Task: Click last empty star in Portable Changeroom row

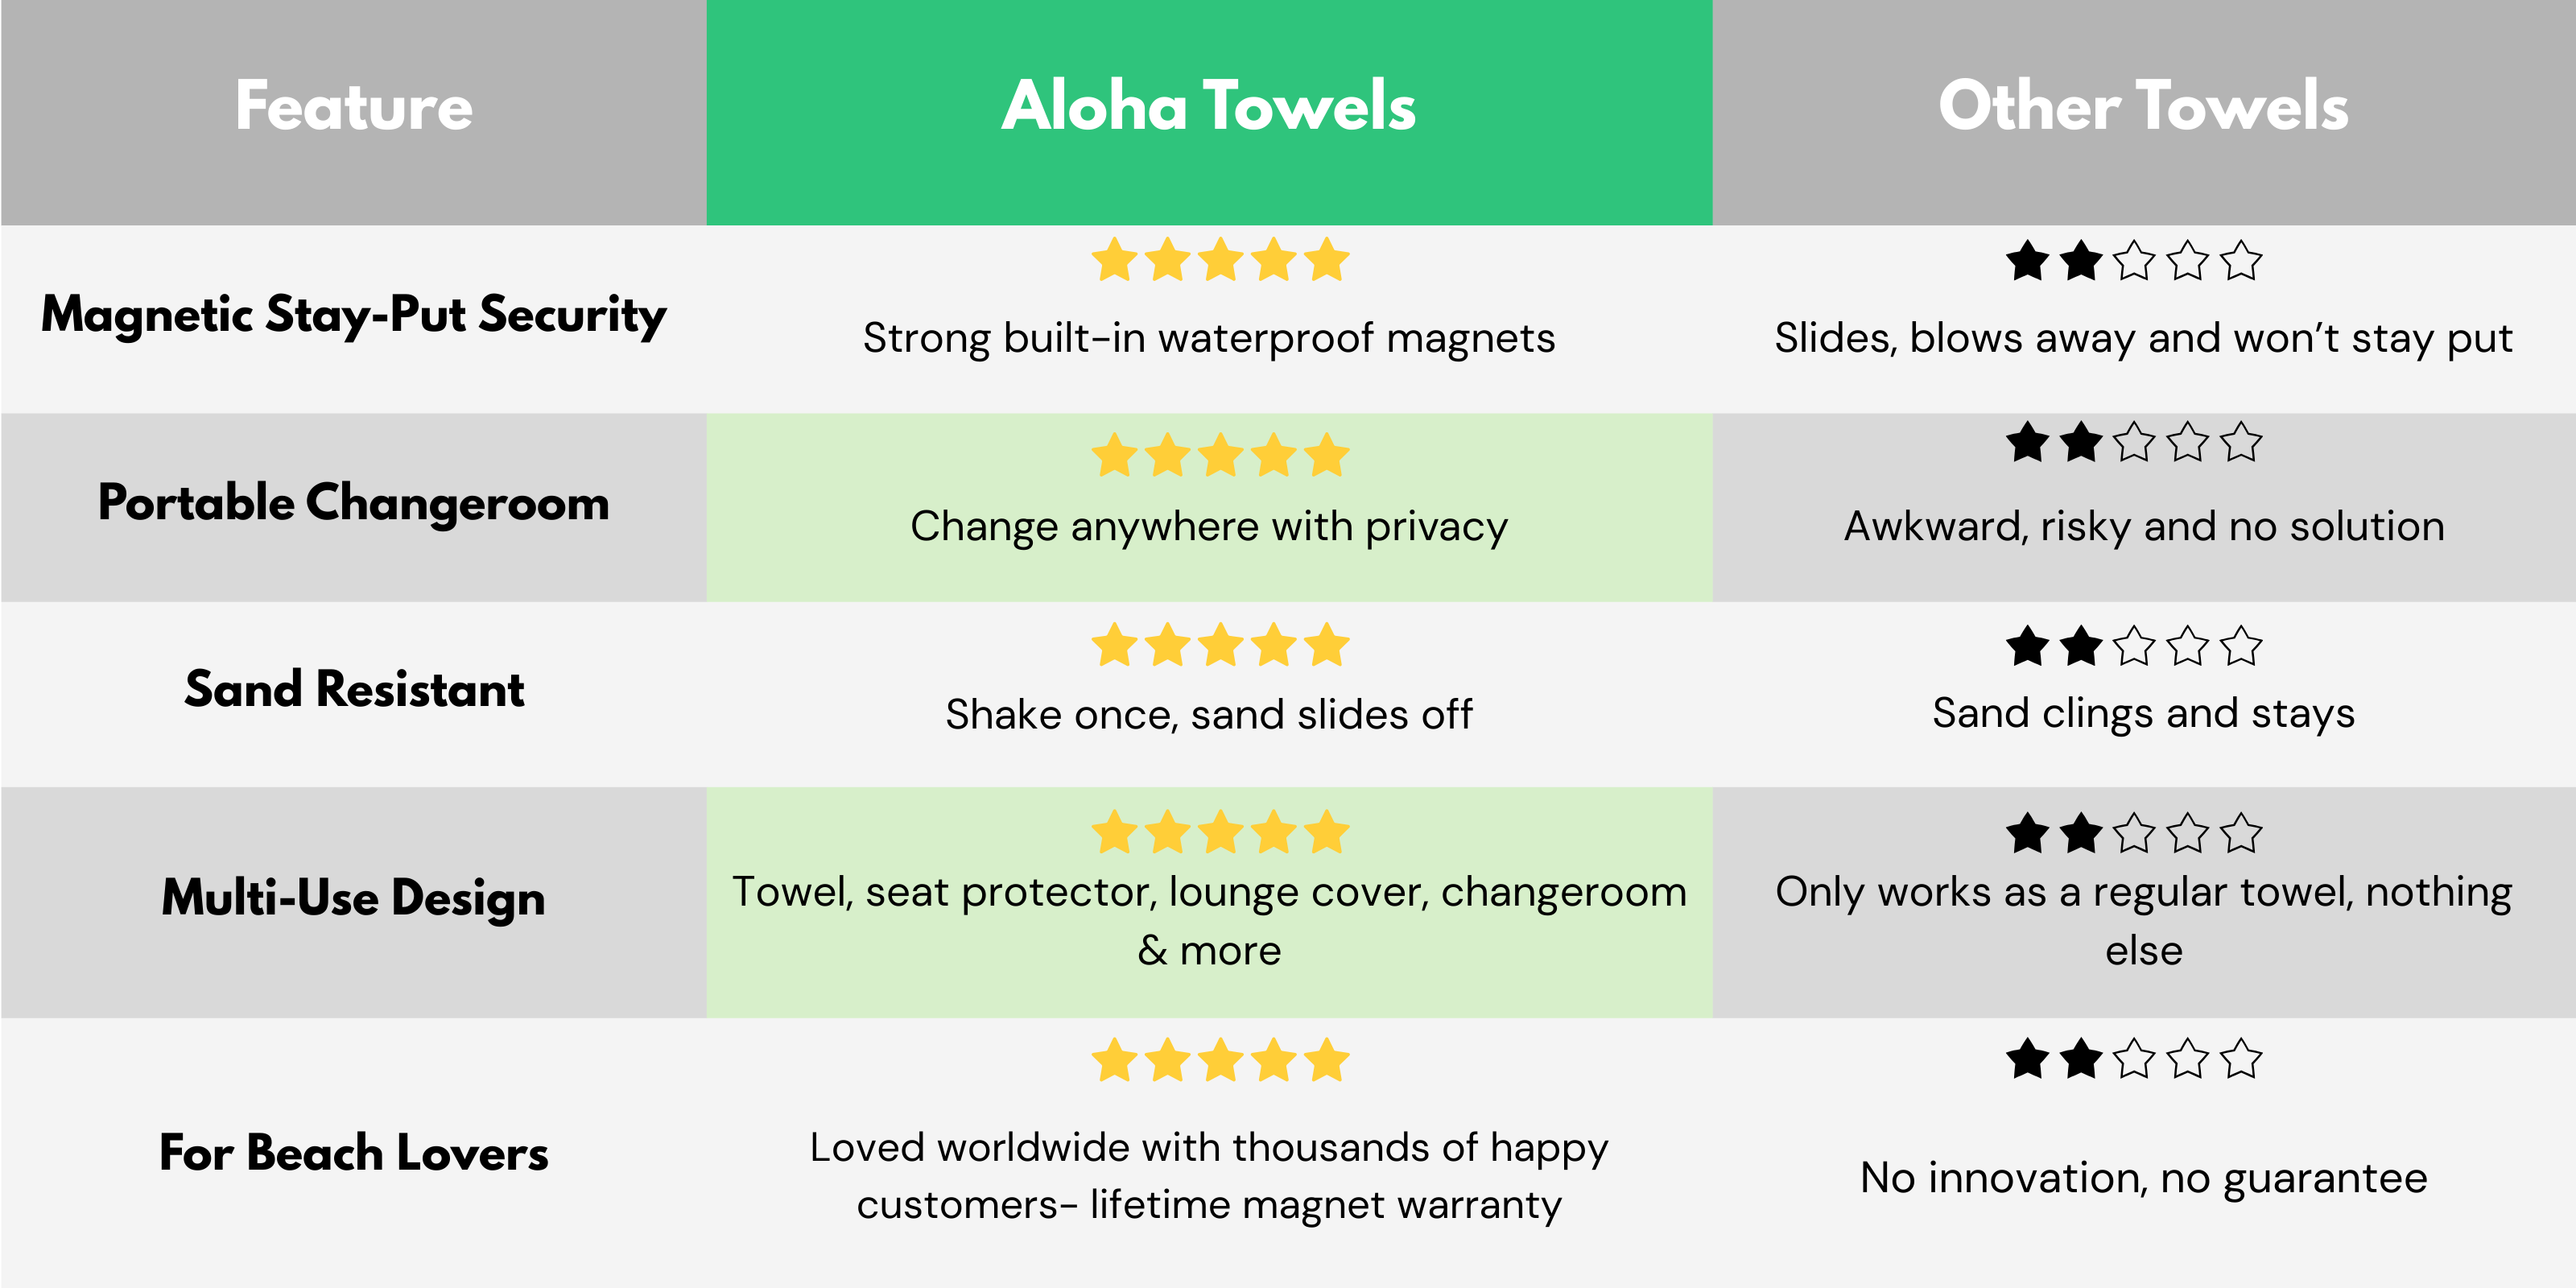Action: coord(2241,442)
